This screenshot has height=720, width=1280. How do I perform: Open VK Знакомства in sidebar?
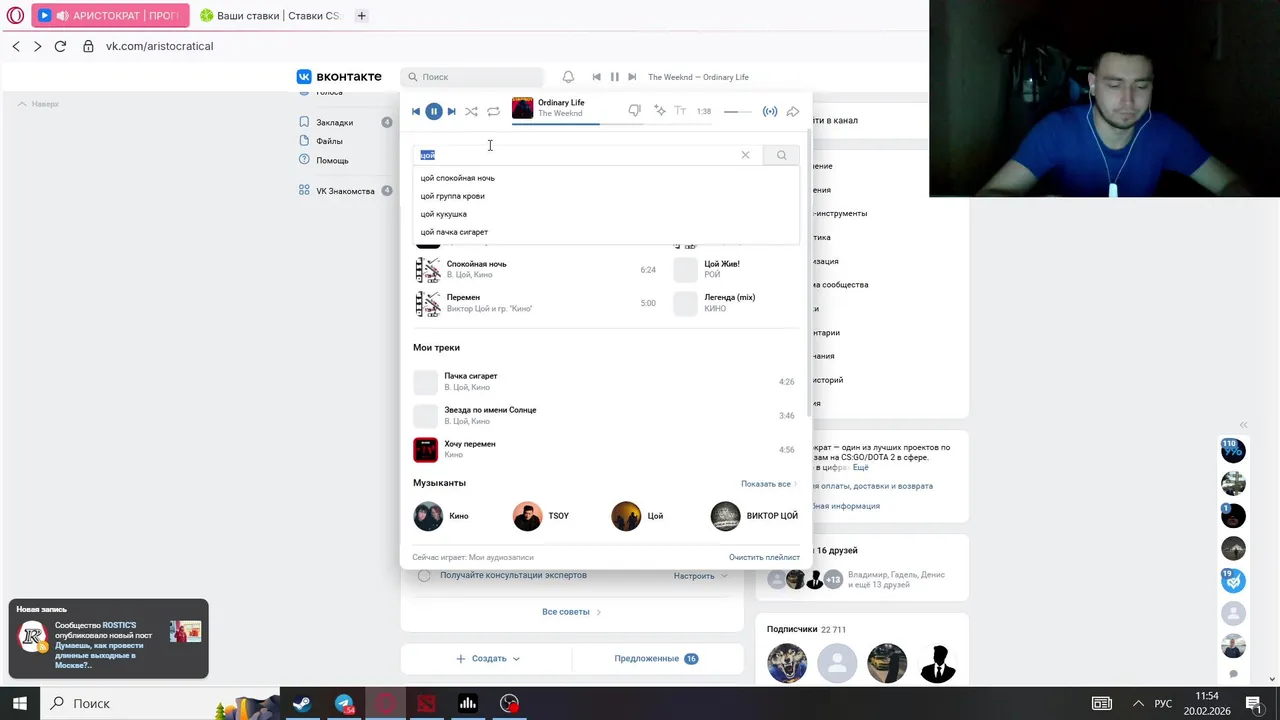click(x=345, y=190)
